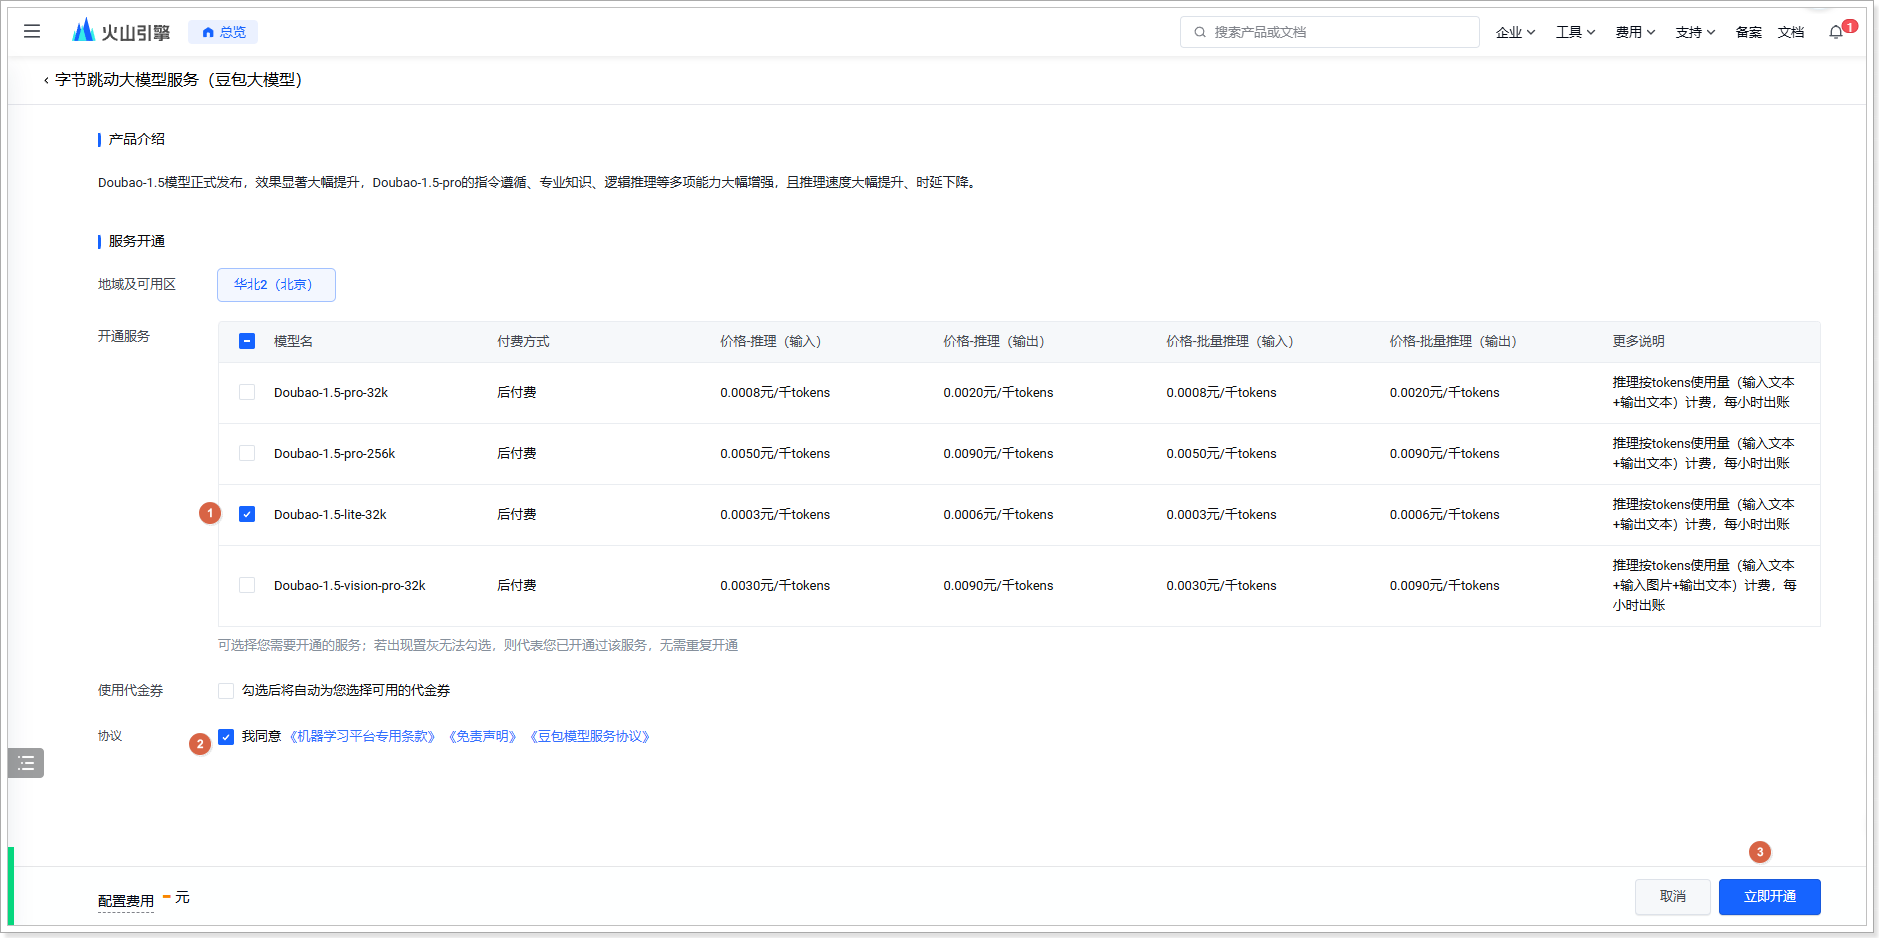
Task: Click the 取消 button
Action: [x=1673, y=897]
